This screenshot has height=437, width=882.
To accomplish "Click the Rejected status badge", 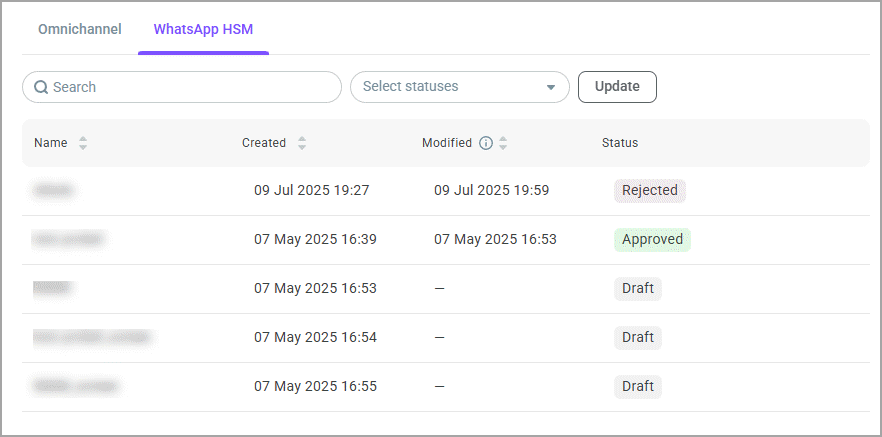I will coord(650,191).
